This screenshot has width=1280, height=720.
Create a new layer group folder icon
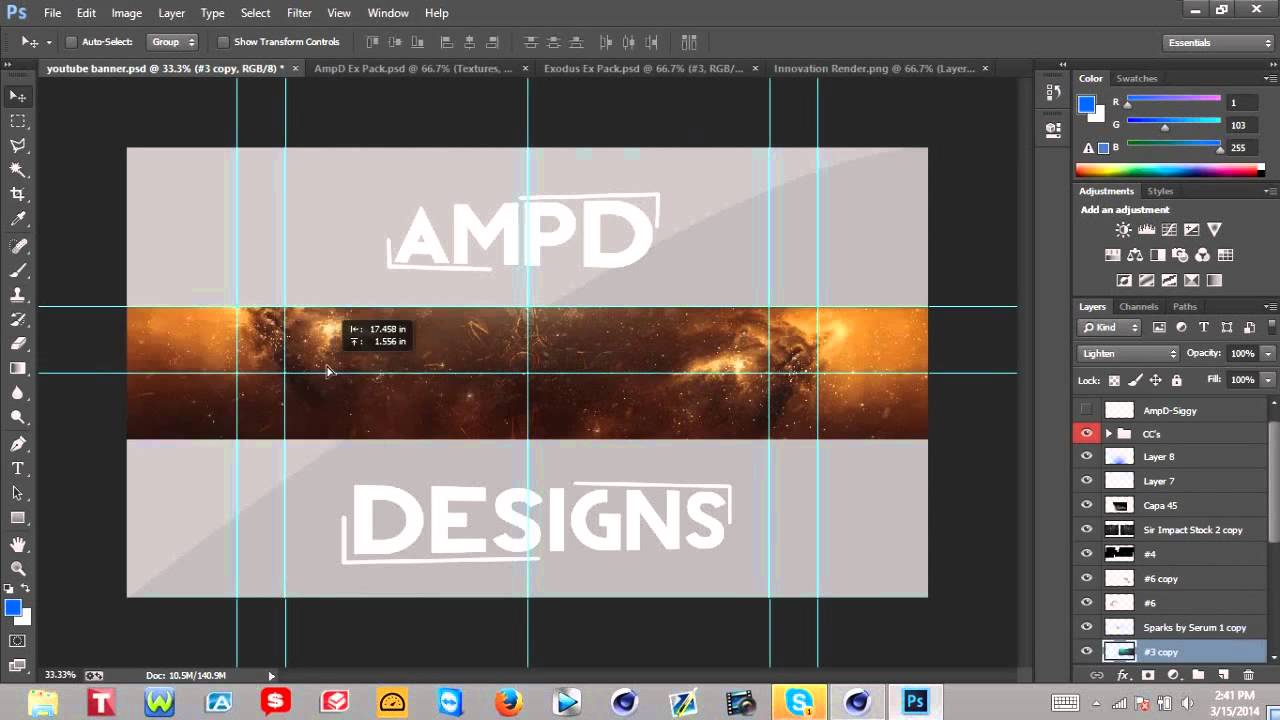tap(1198, 676)
